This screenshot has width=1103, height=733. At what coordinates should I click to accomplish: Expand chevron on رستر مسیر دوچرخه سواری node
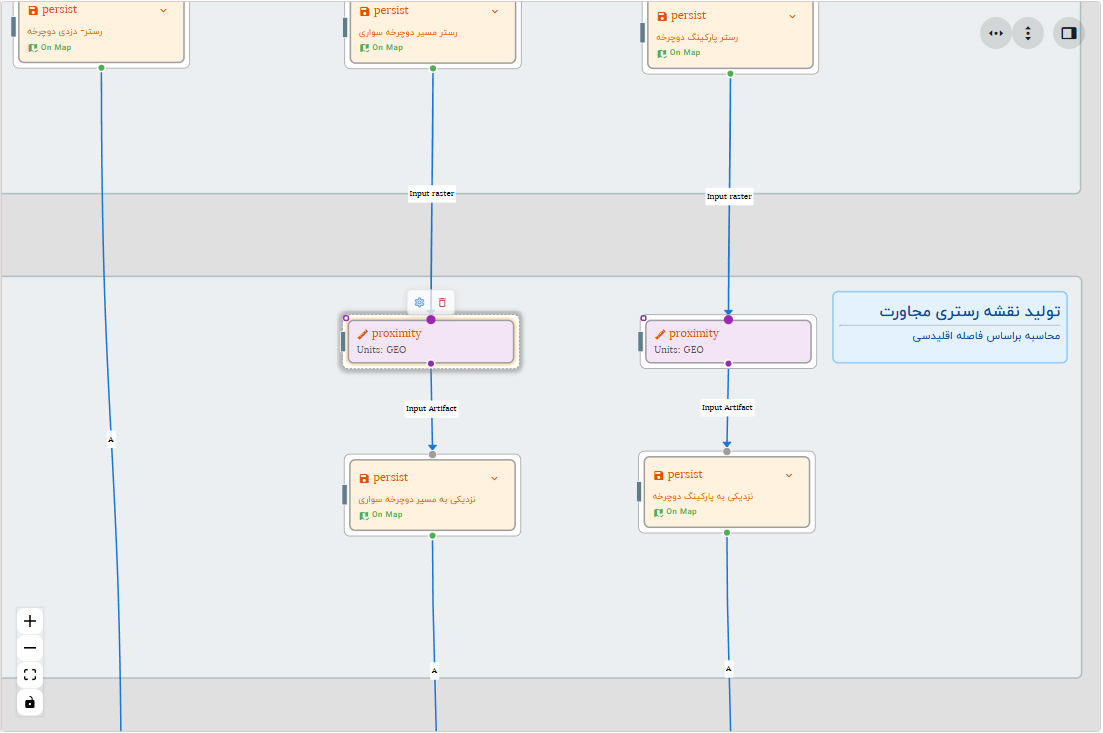[494, 10]
